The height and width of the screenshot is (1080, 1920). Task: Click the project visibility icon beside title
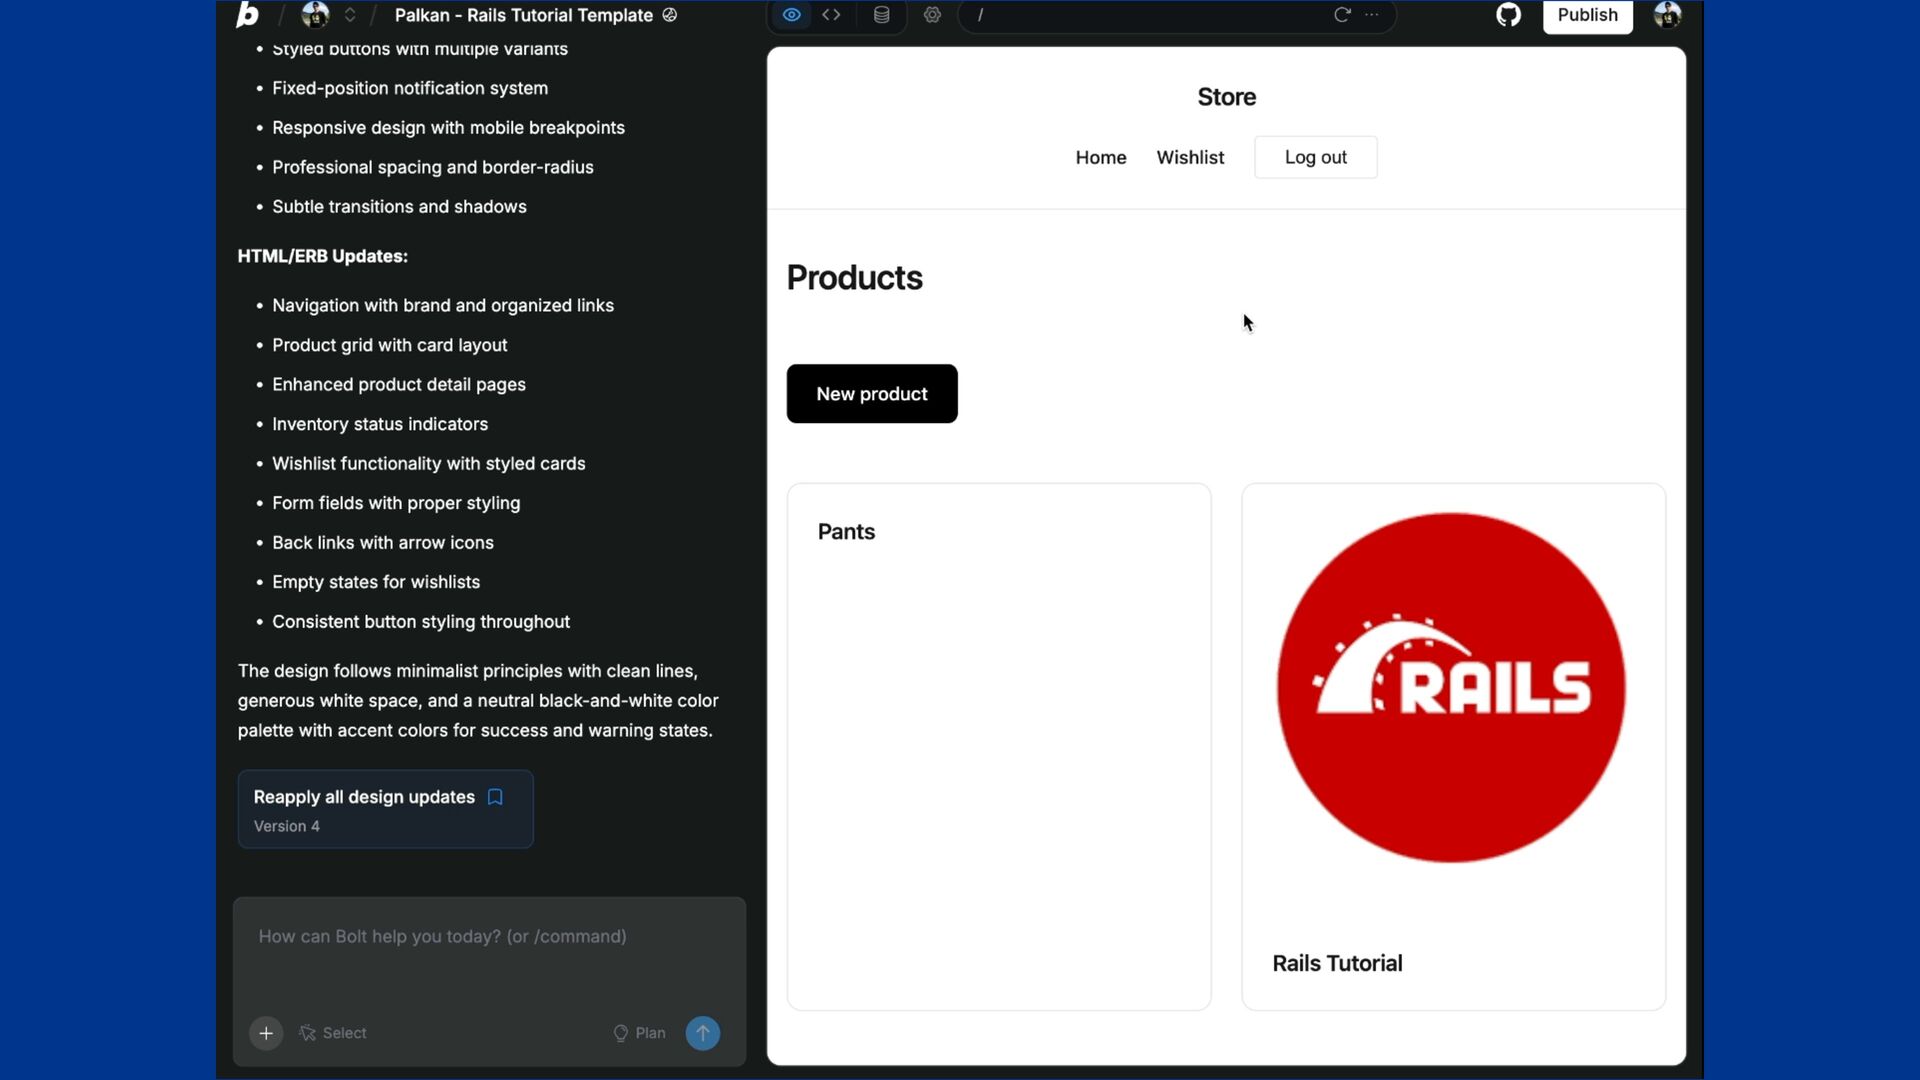pos(670,15)
